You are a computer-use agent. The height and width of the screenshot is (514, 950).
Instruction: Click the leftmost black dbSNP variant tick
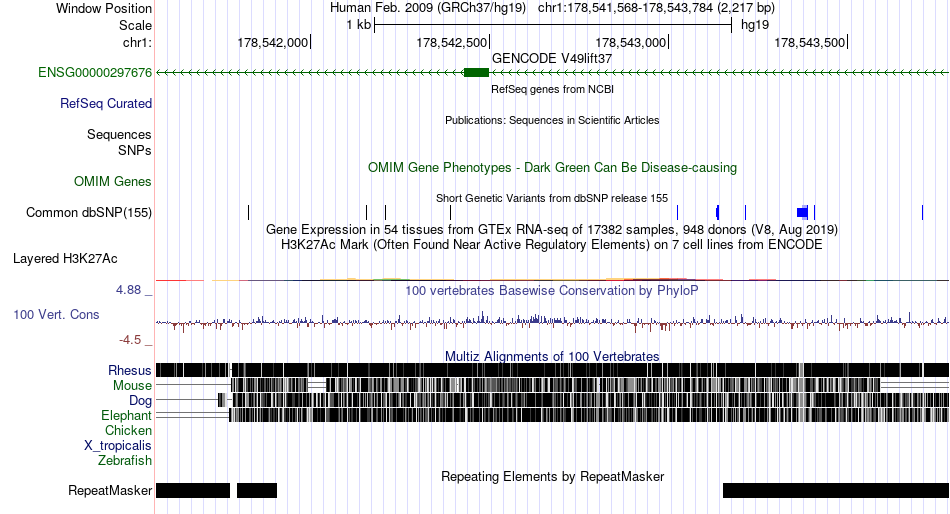click(x=248, y=212)
